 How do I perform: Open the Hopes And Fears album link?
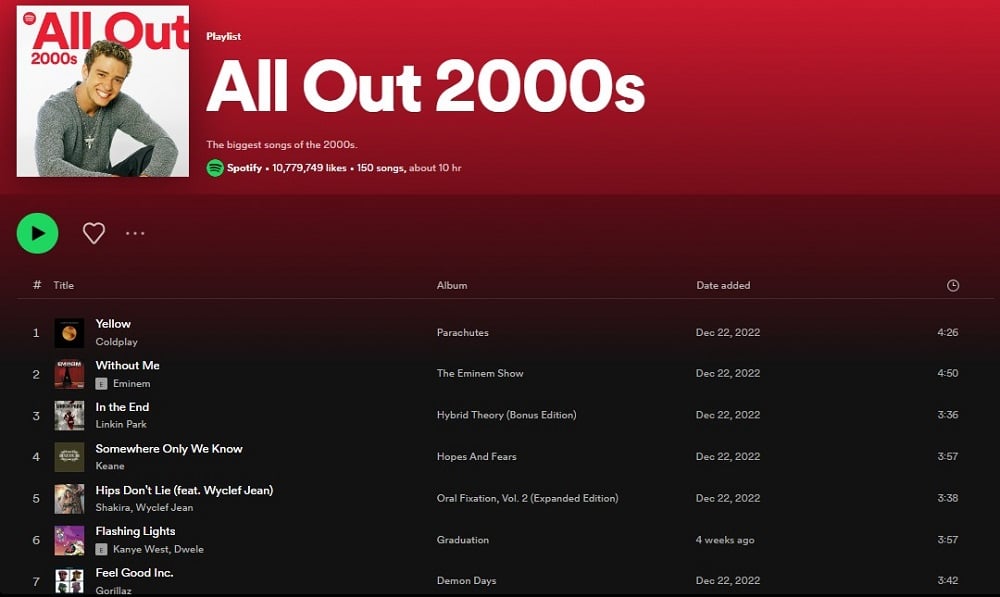[476, 456]
